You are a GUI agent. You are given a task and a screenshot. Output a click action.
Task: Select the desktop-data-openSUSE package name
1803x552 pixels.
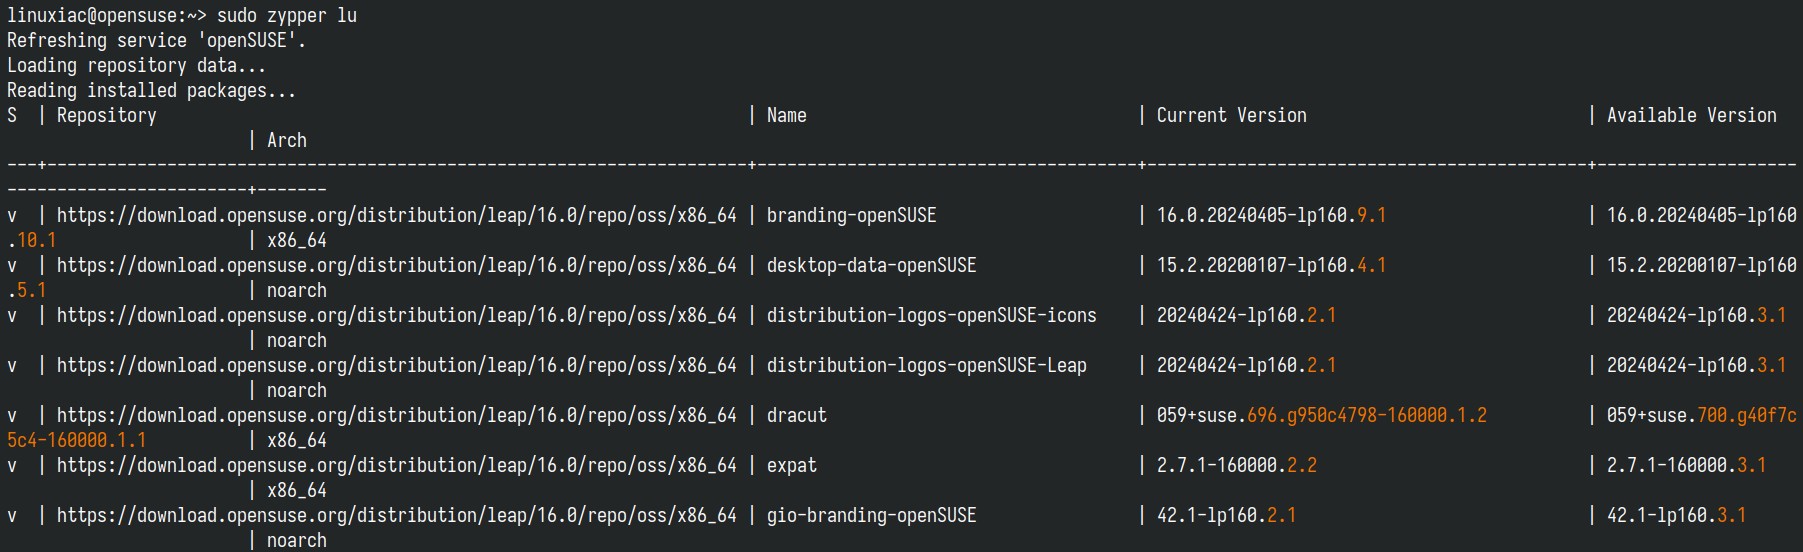871,265
